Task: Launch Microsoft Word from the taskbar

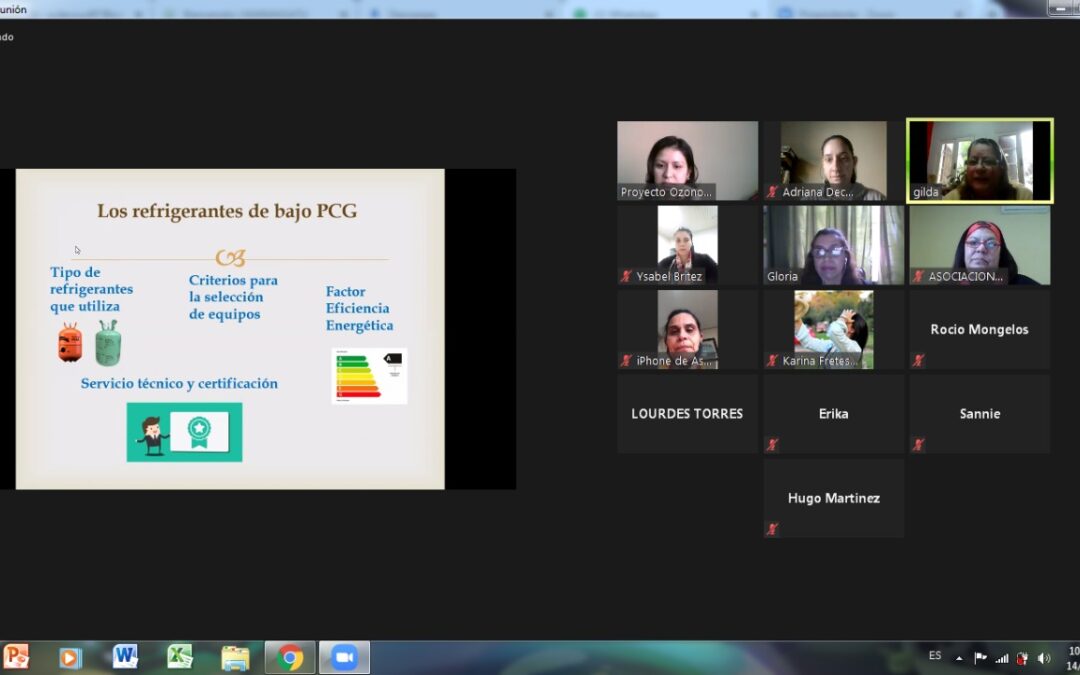Action: click(125, 657)
